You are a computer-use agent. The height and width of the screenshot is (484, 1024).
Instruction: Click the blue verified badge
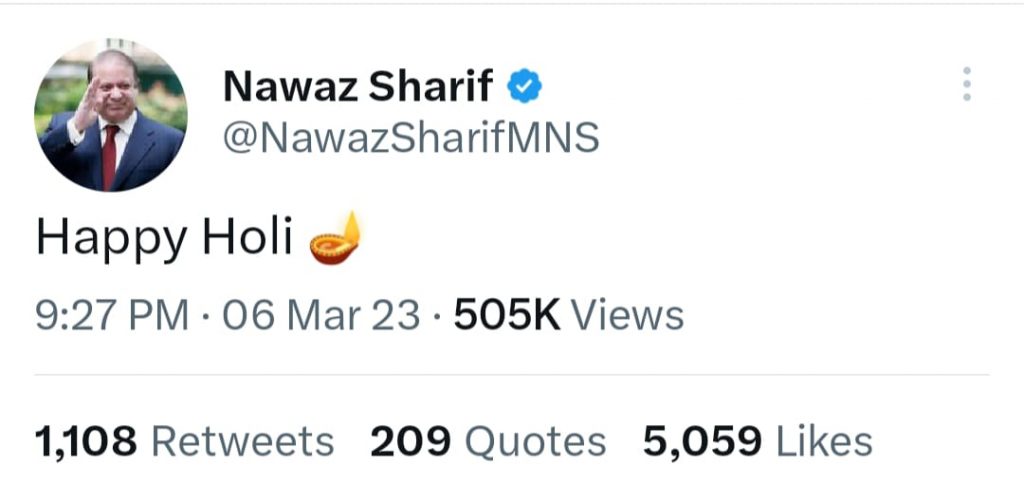(x=524, y=86)
